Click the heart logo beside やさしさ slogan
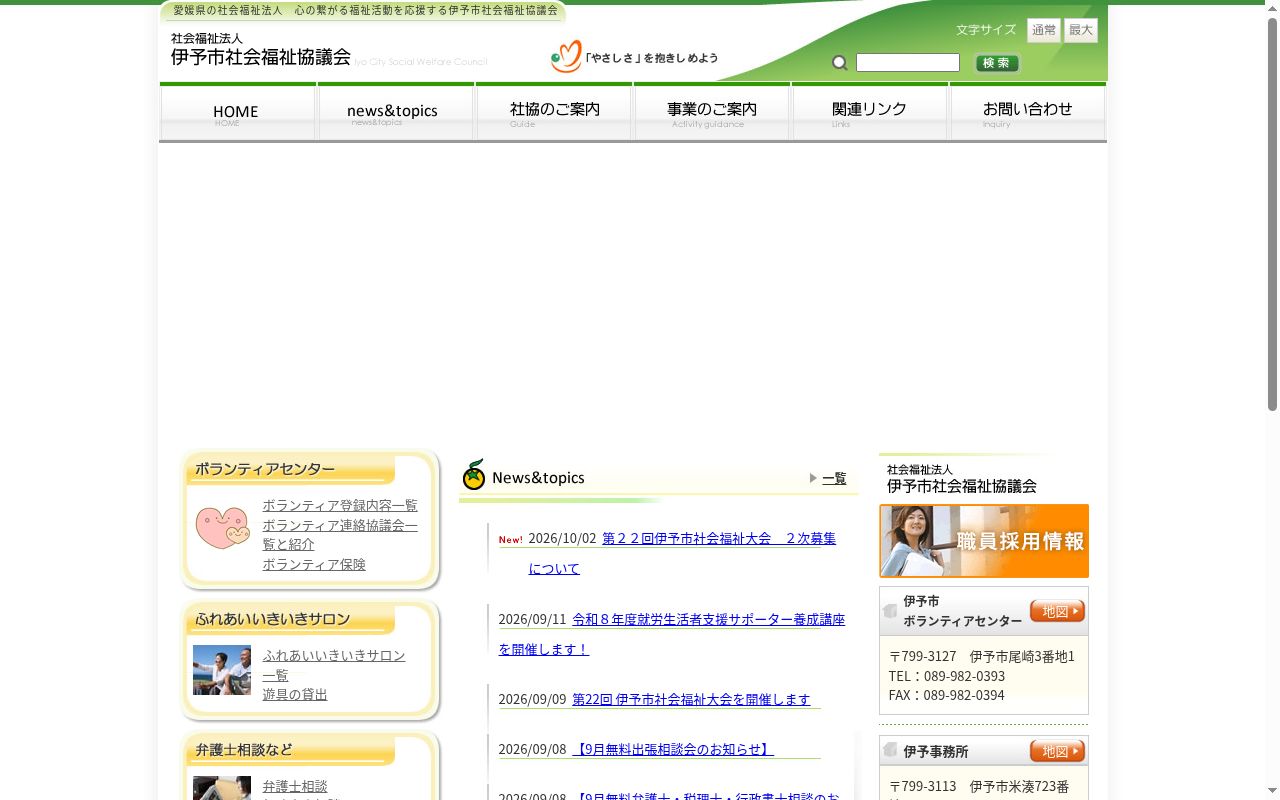The image size is (1280, 800). point(566,57)
